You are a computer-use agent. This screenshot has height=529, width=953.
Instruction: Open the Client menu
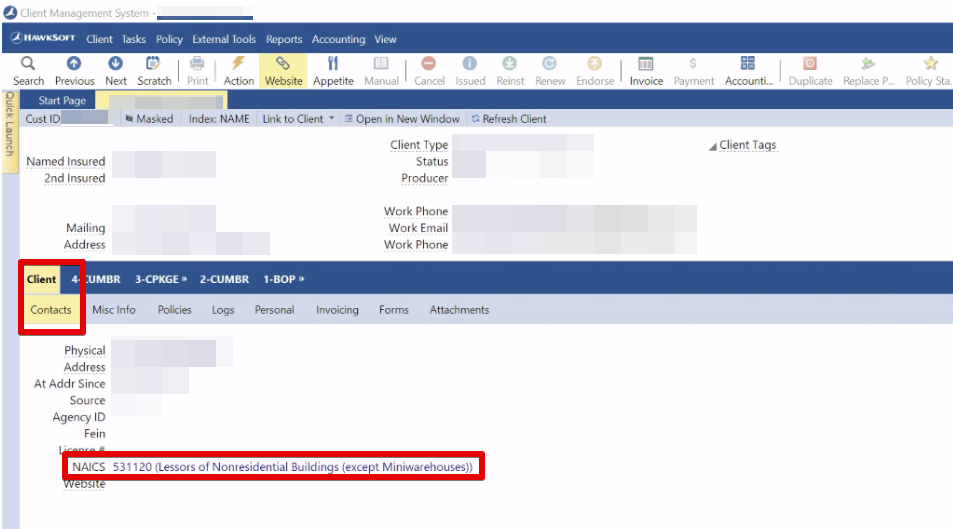[x=99, y=39]
